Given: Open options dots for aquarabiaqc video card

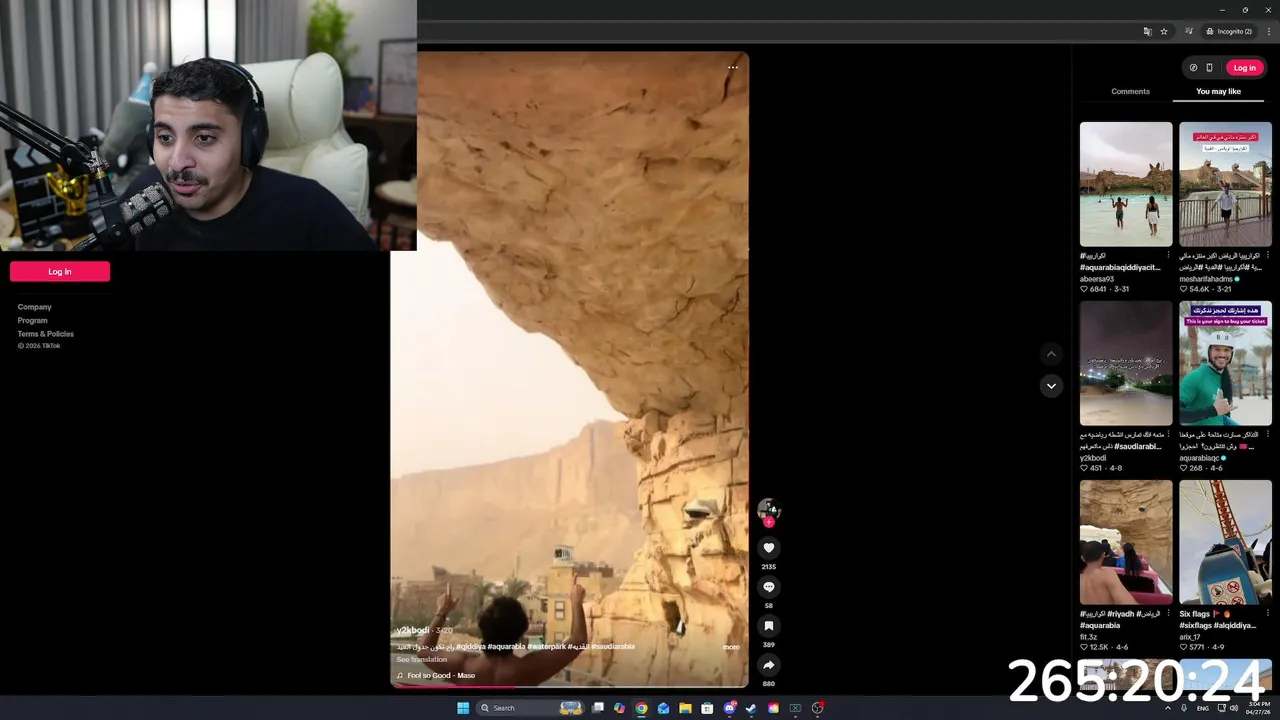Looking at the screenshot, I should coord(1267,434).
